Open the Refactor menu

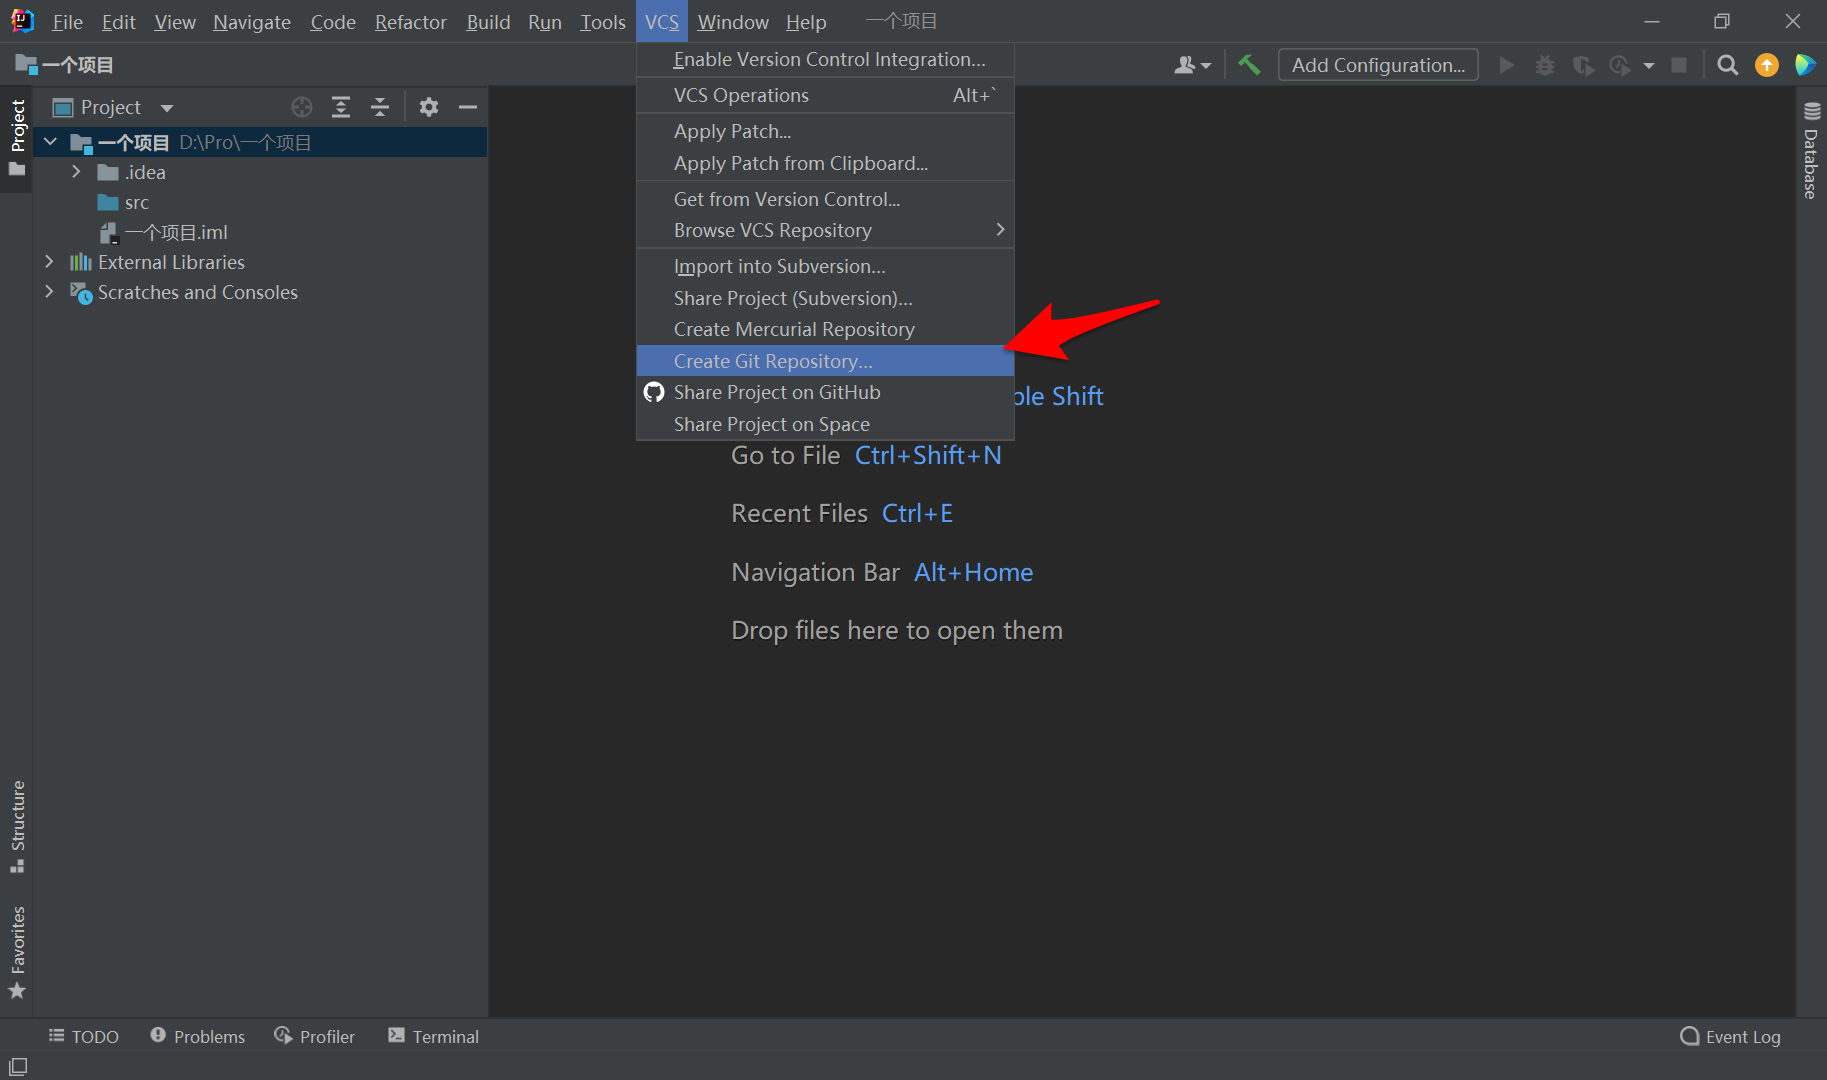coord(410,21)
